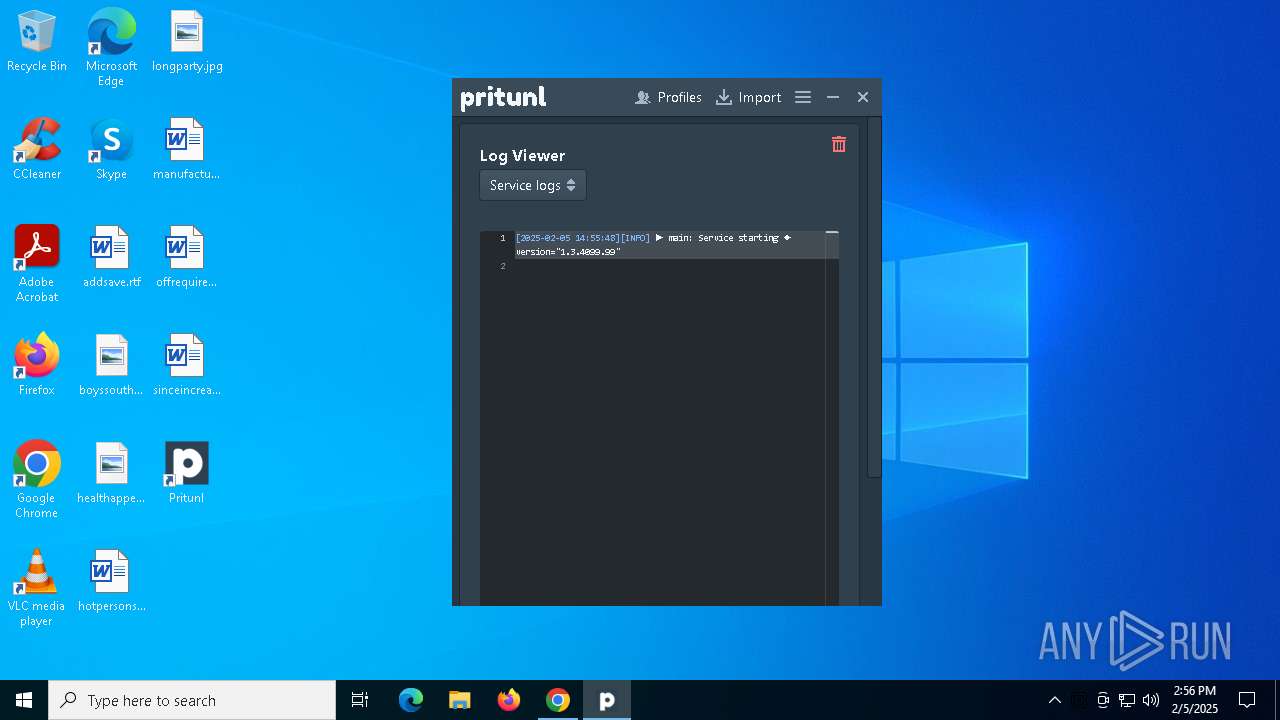This screenshot has height=720, width=1280.
Task: Click the Log Viewer heading
Action: coord(522,155)
